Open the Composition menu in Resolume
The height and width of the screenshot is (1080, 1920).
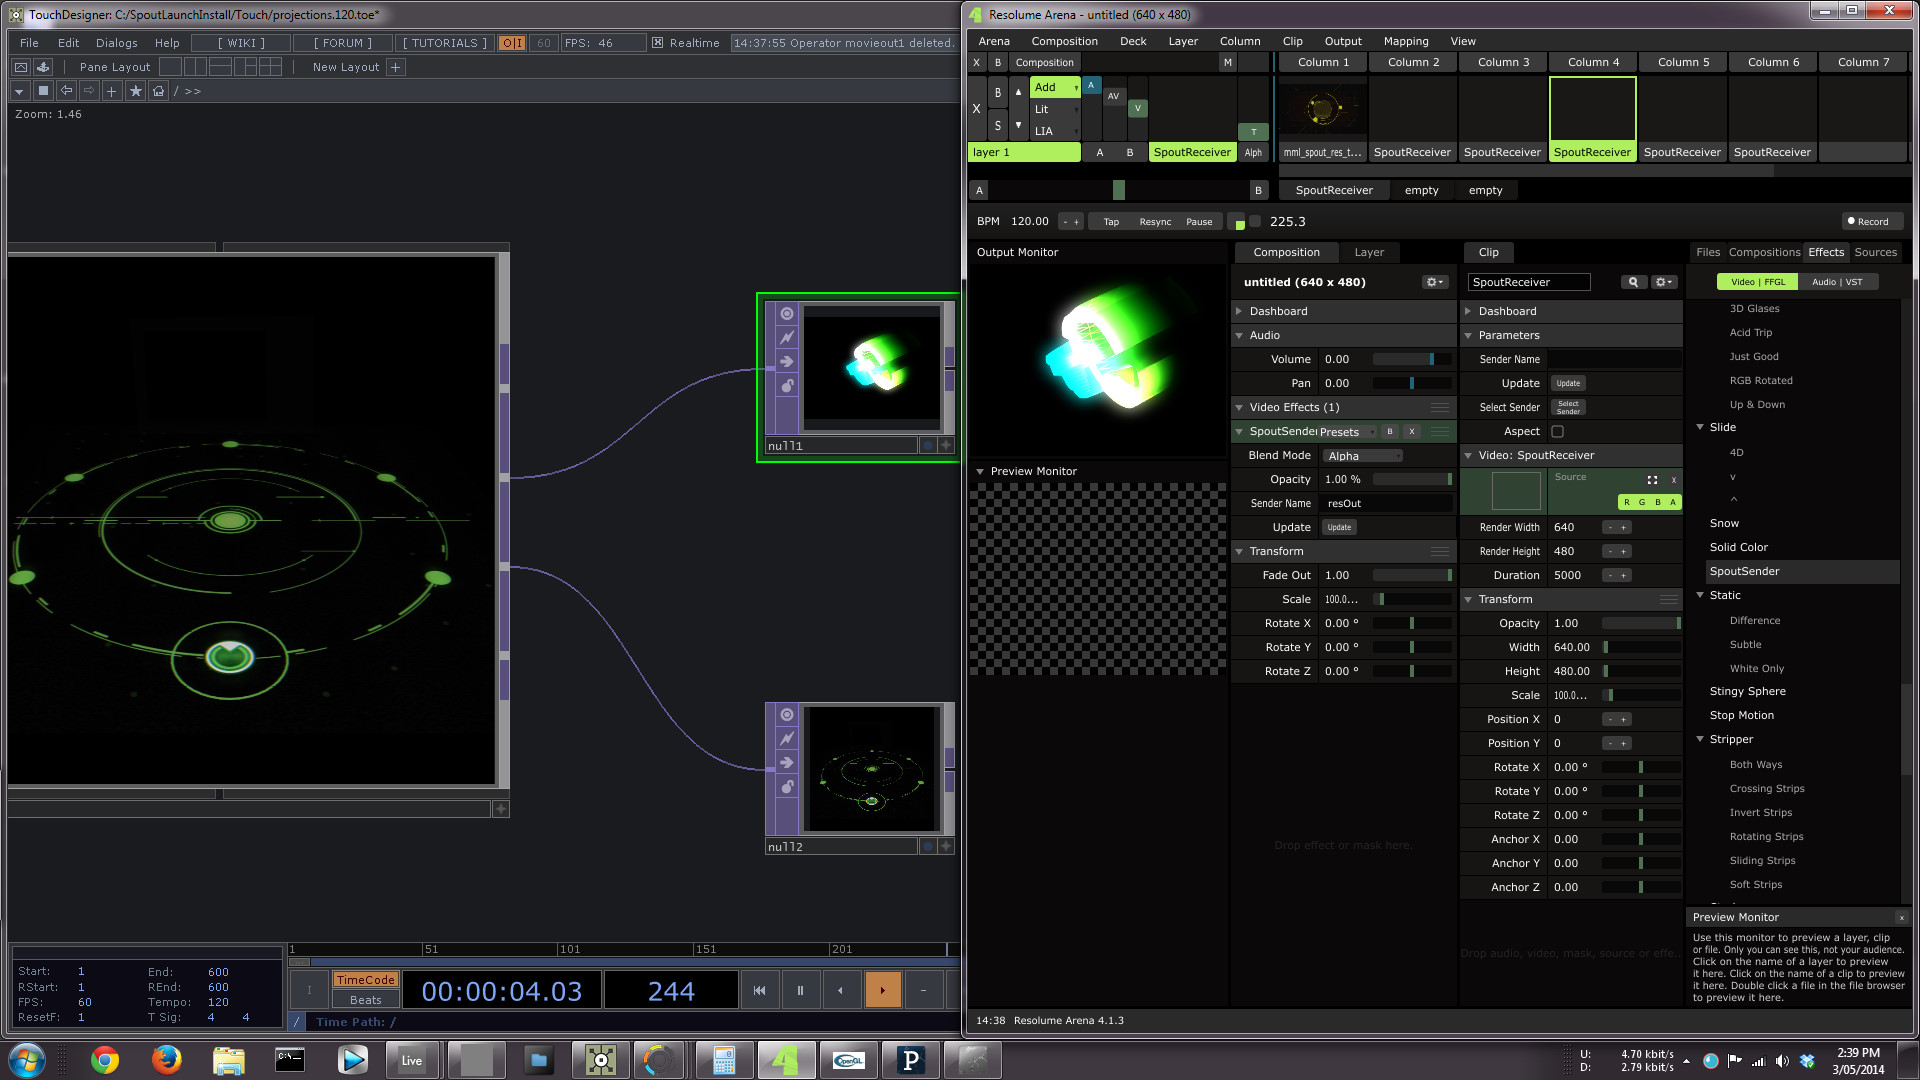1064,41
